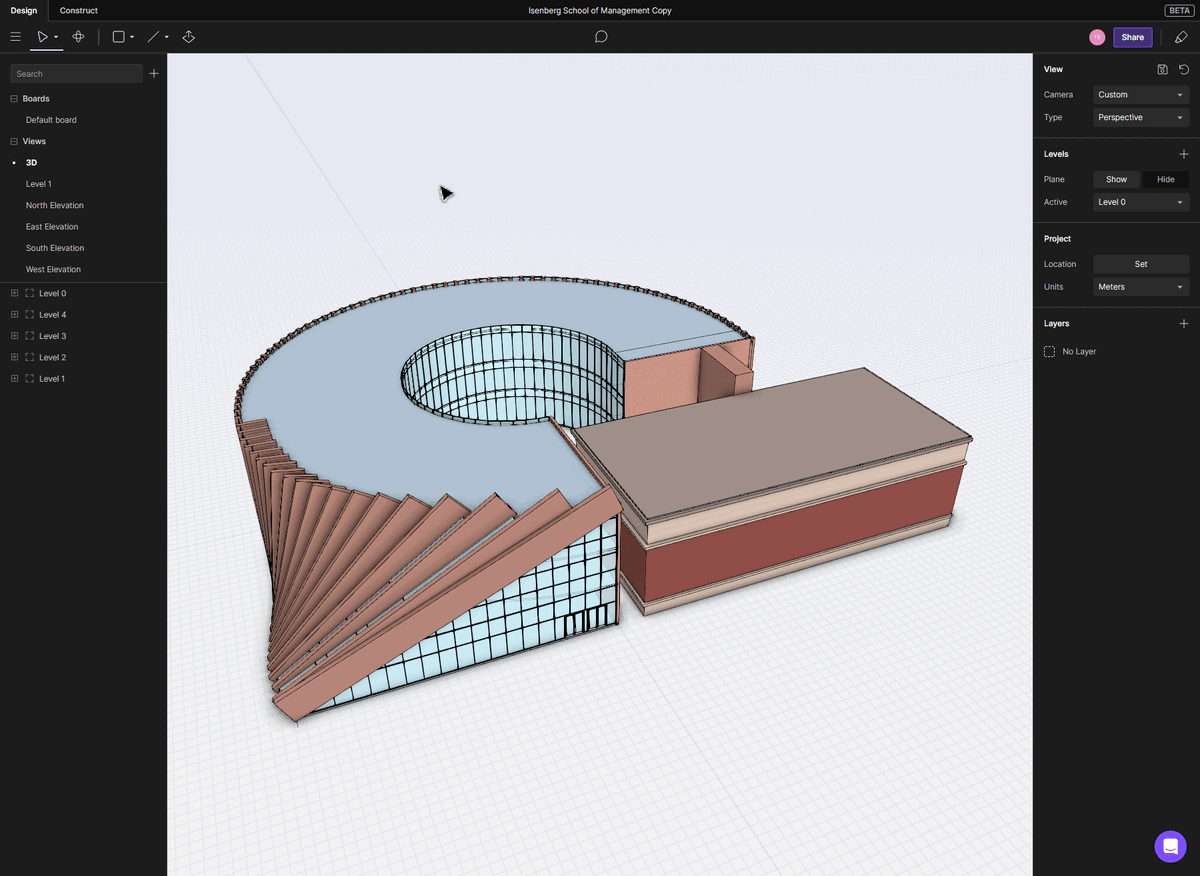Open the Type Perspective dropdown
1200x876 pixels.
[1140, 117]
